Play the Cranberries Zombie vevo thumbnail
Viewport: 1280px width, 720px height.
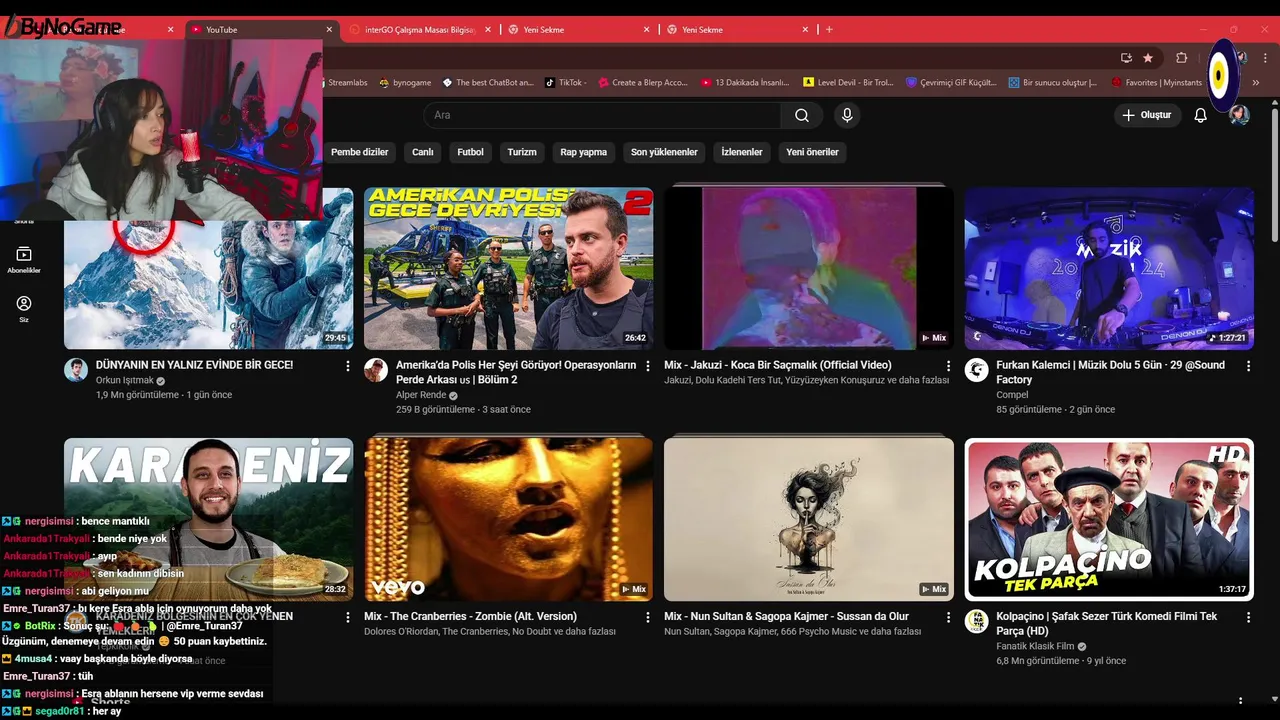tap(508, 519)
